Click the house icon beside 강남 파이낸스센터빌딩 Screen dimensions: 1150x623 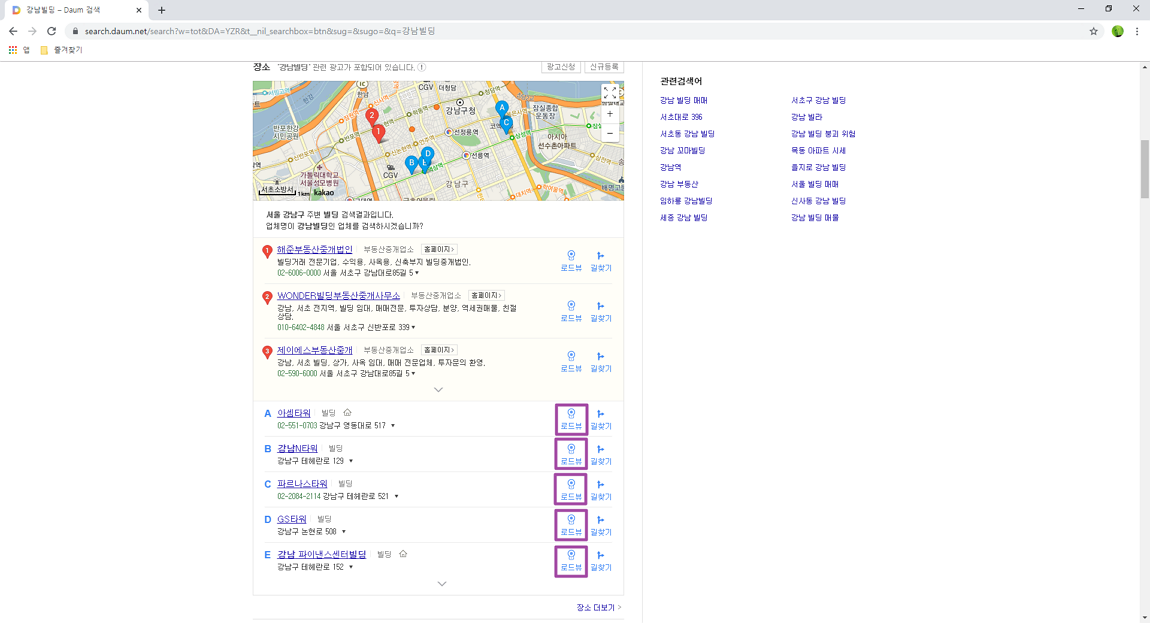403,554
